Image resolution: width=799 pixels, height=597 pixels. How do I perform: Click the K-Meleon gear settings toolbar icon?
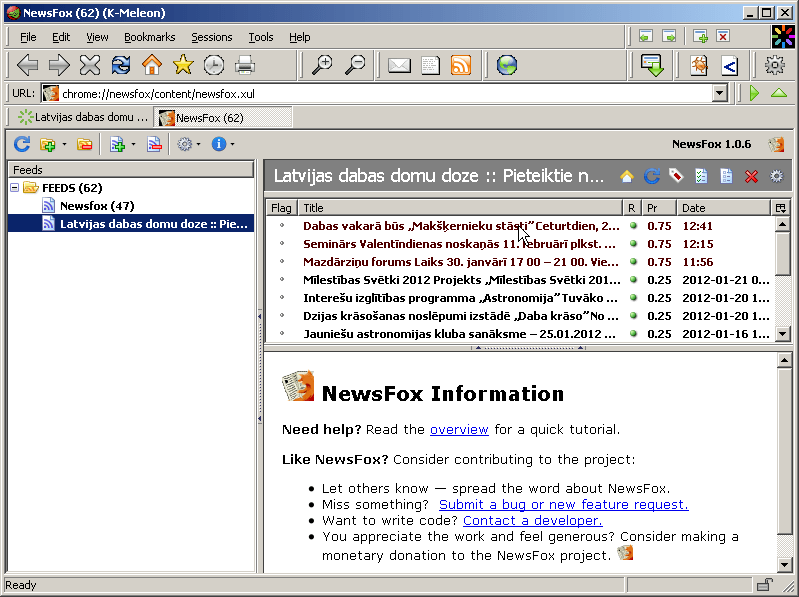coord(775,65)
